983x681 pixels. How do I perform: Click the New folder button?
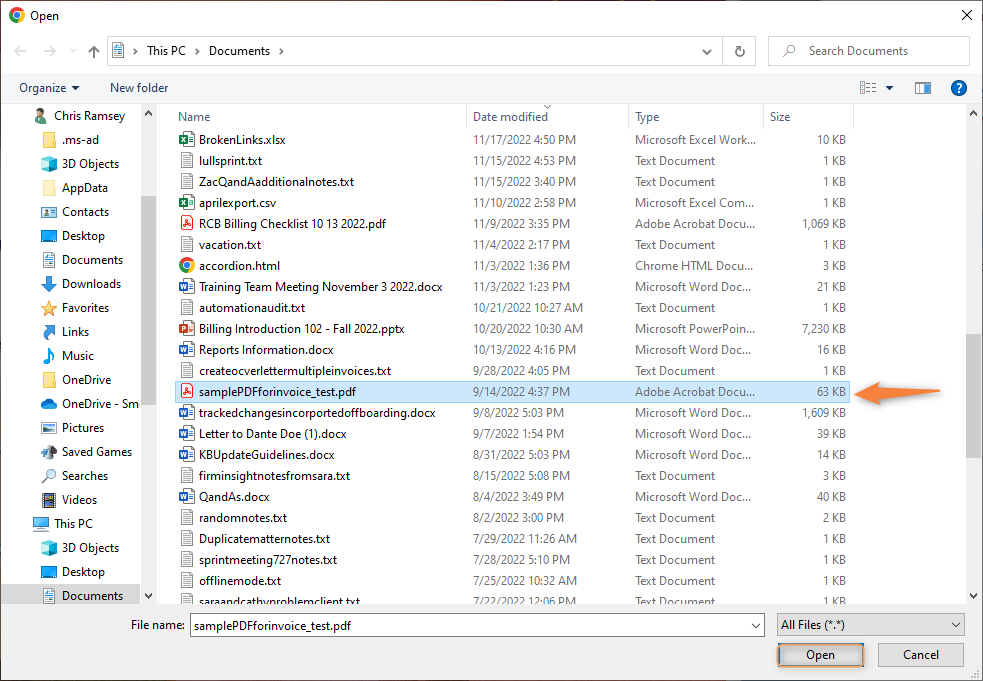click(139, 88)
